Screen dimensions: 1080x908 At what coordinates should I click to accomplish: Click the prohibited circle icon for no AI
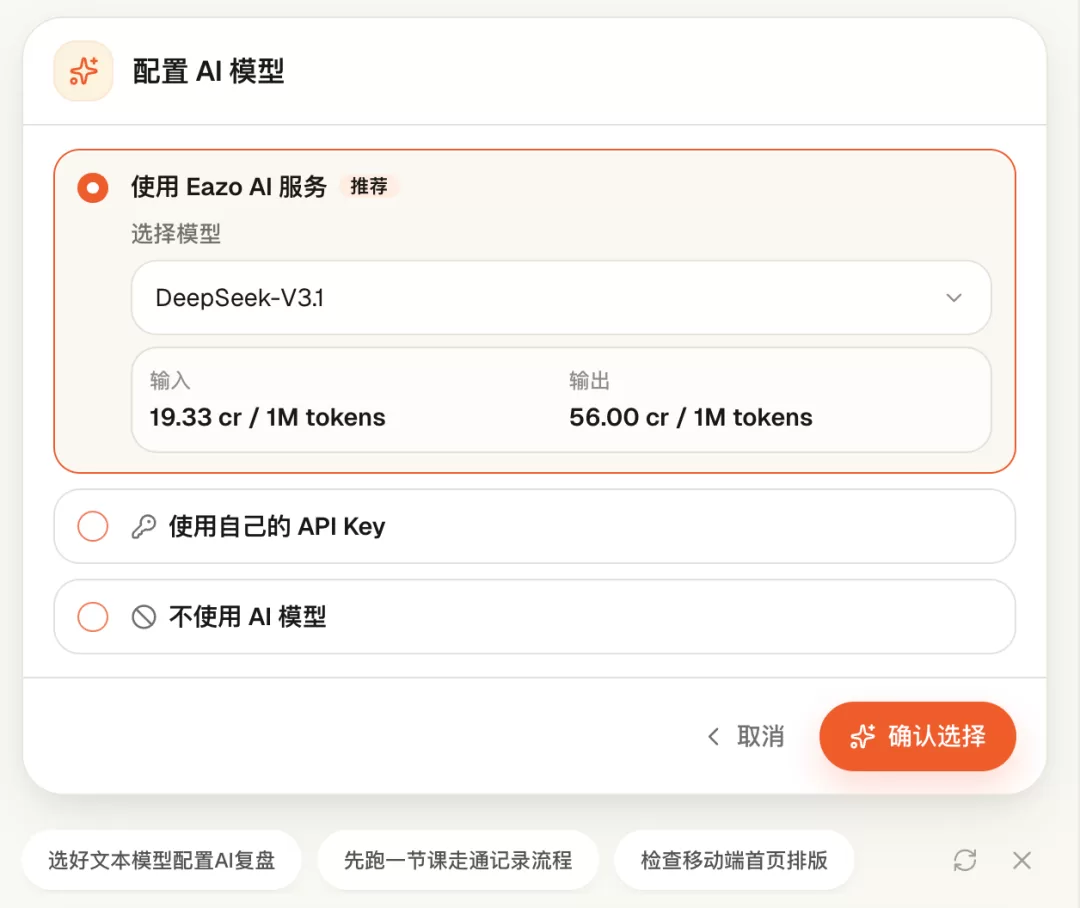click(144, 617)
